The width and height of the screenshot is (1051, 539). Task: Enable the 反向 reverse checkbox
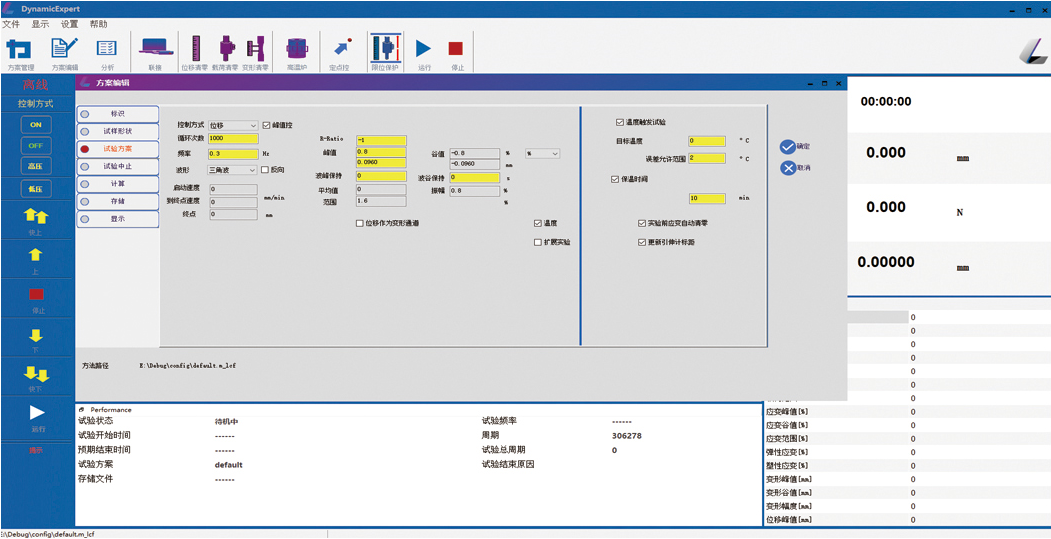click(x=265, y=170)
